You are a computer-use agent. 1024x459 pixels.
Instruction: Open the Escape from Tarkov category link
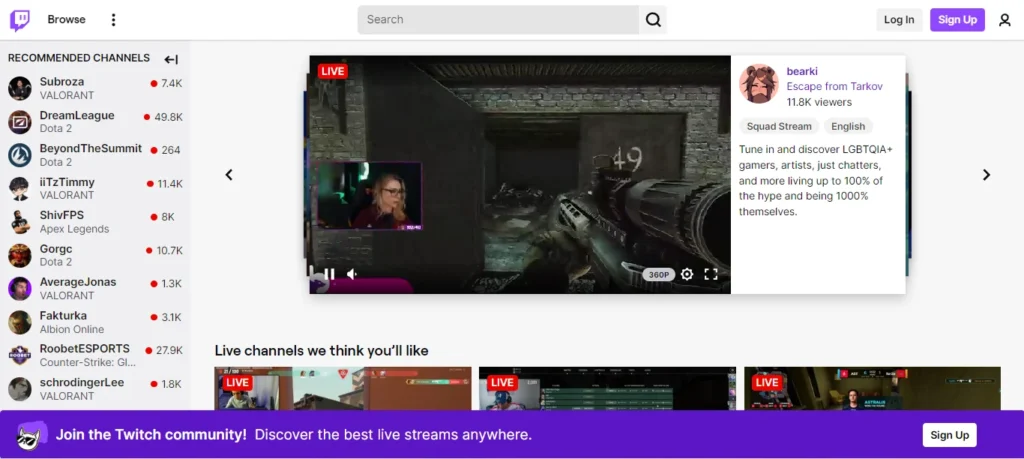(x=835, y=86)
